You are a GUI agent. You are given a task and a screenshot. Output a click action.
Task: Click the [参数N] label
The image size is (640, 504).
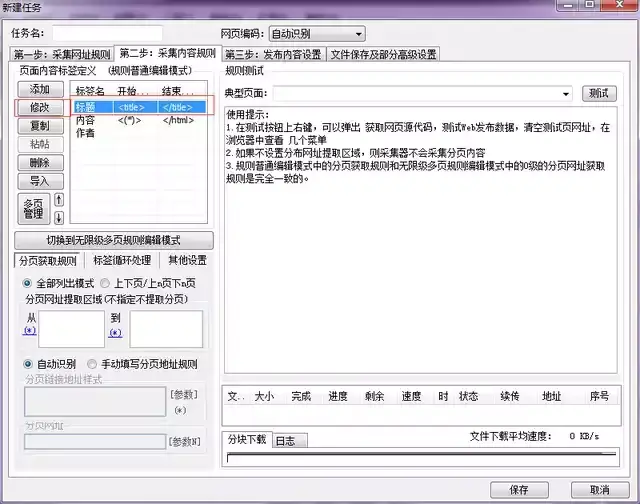pos(184,442)
